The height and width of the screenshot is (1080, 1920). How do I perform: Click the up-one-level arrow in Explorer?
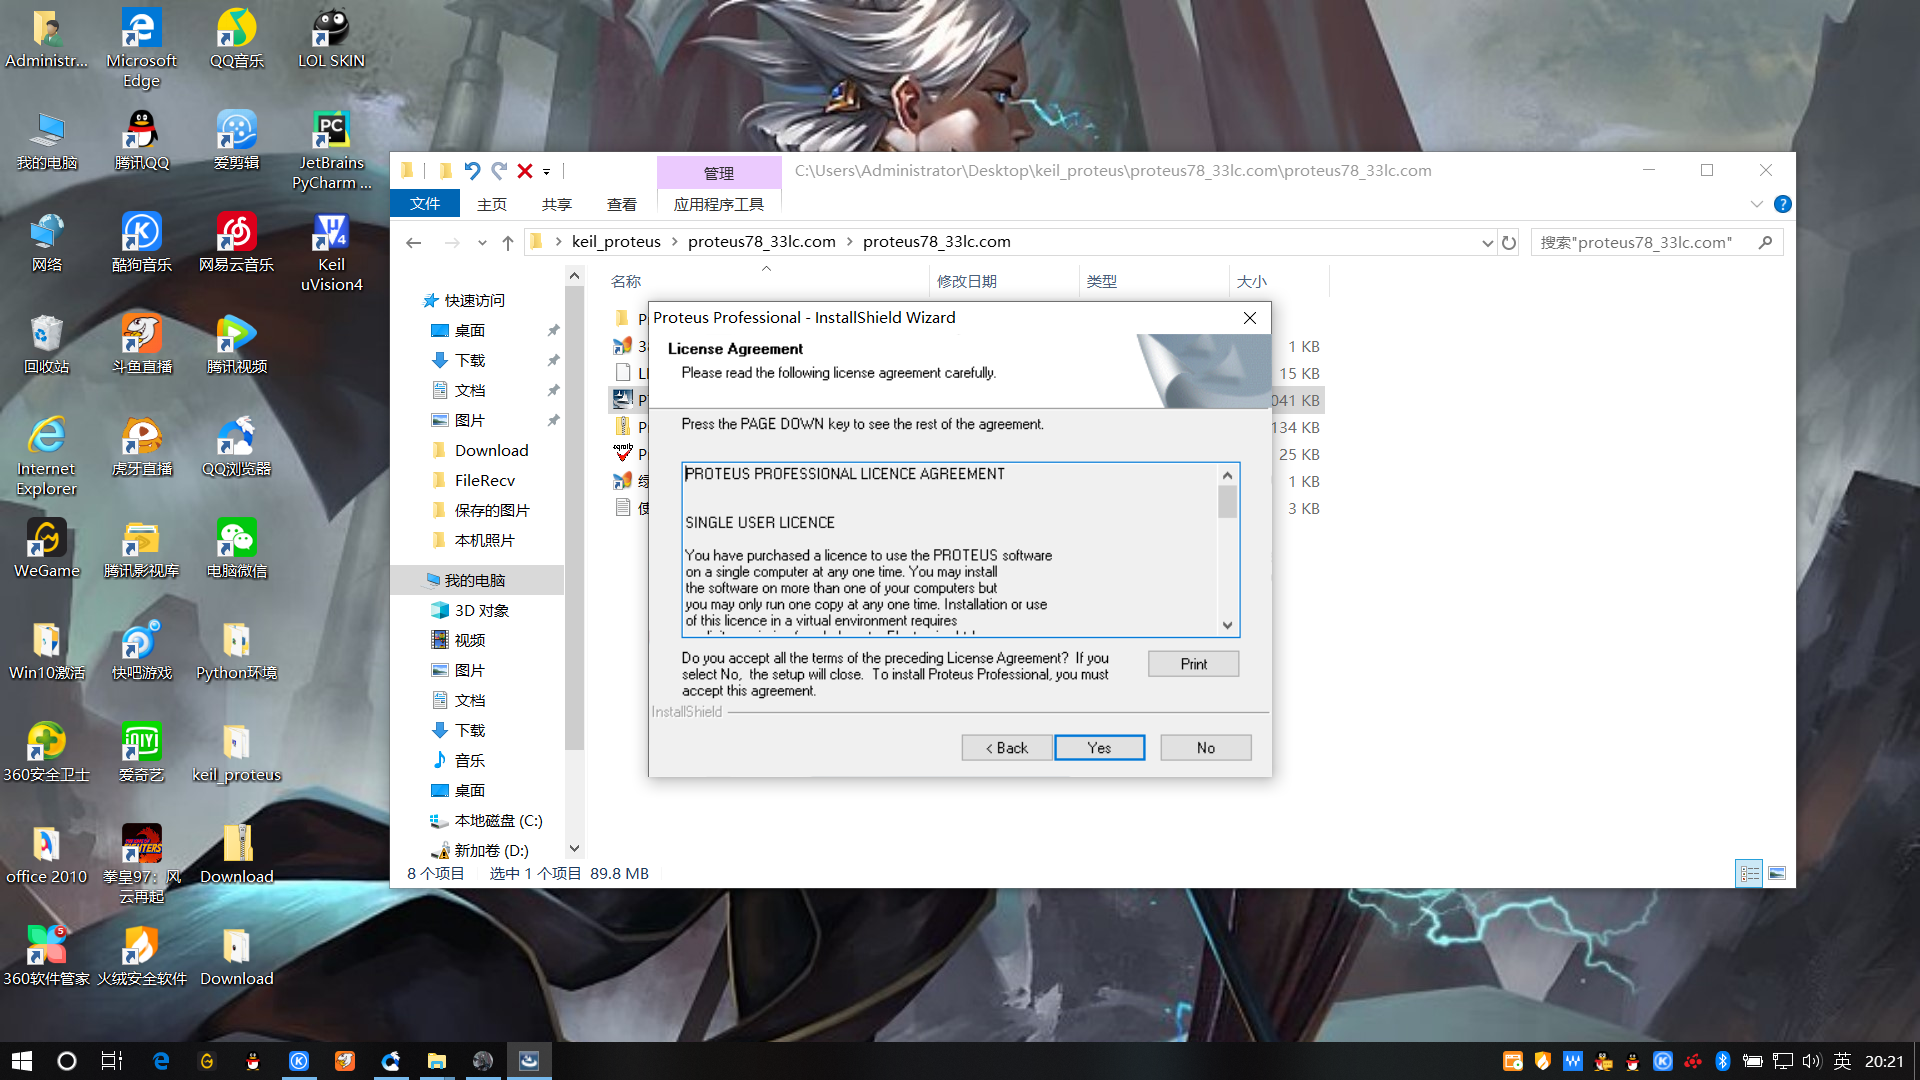point(508,242)
